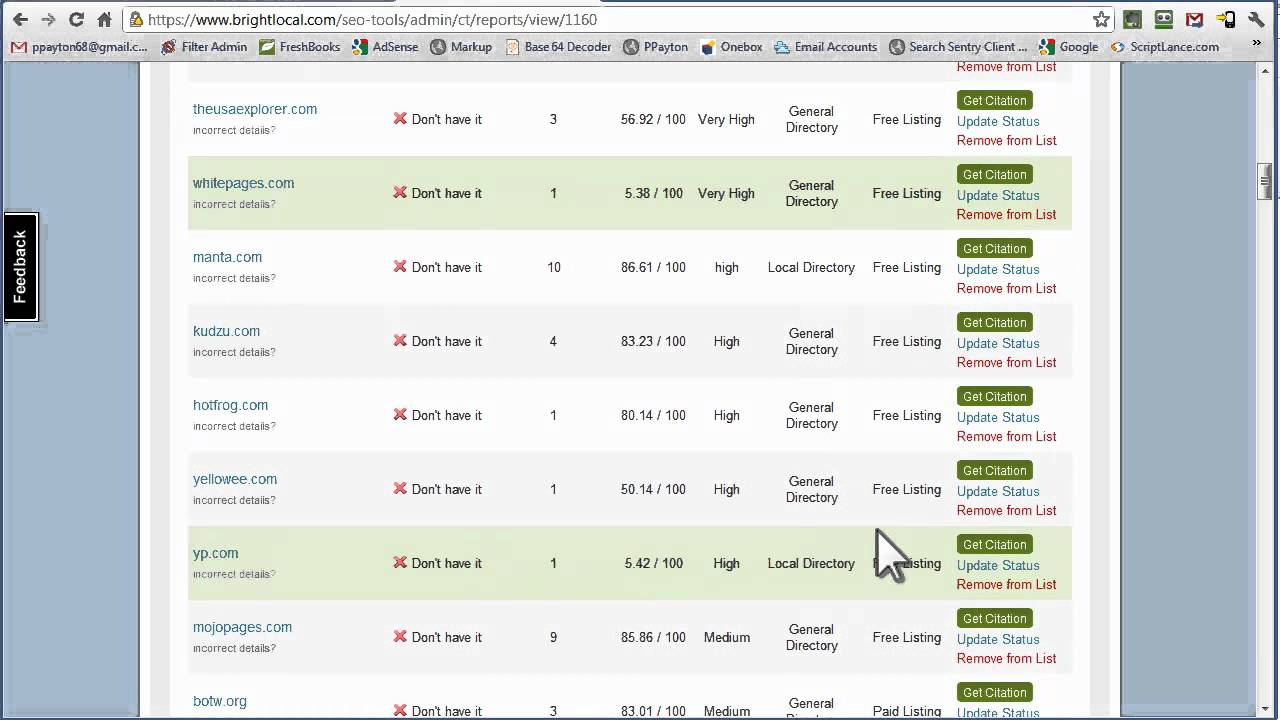Bookmark page with the star icon

(x=1101, y=19)
